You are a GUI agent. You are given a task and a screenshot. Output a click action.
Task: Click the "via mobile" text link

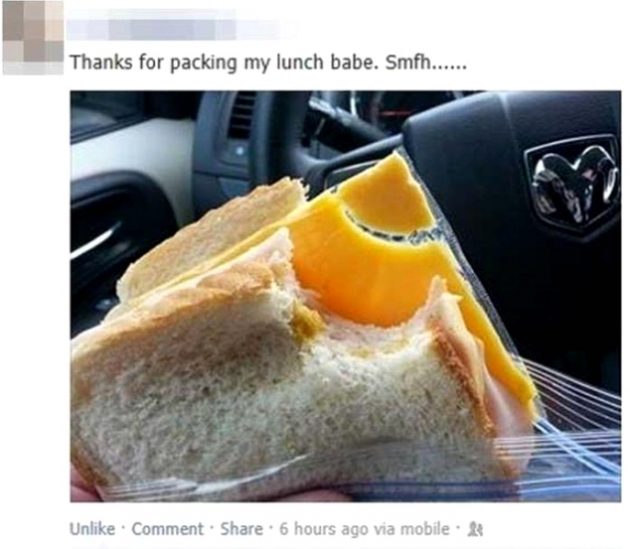412,529
